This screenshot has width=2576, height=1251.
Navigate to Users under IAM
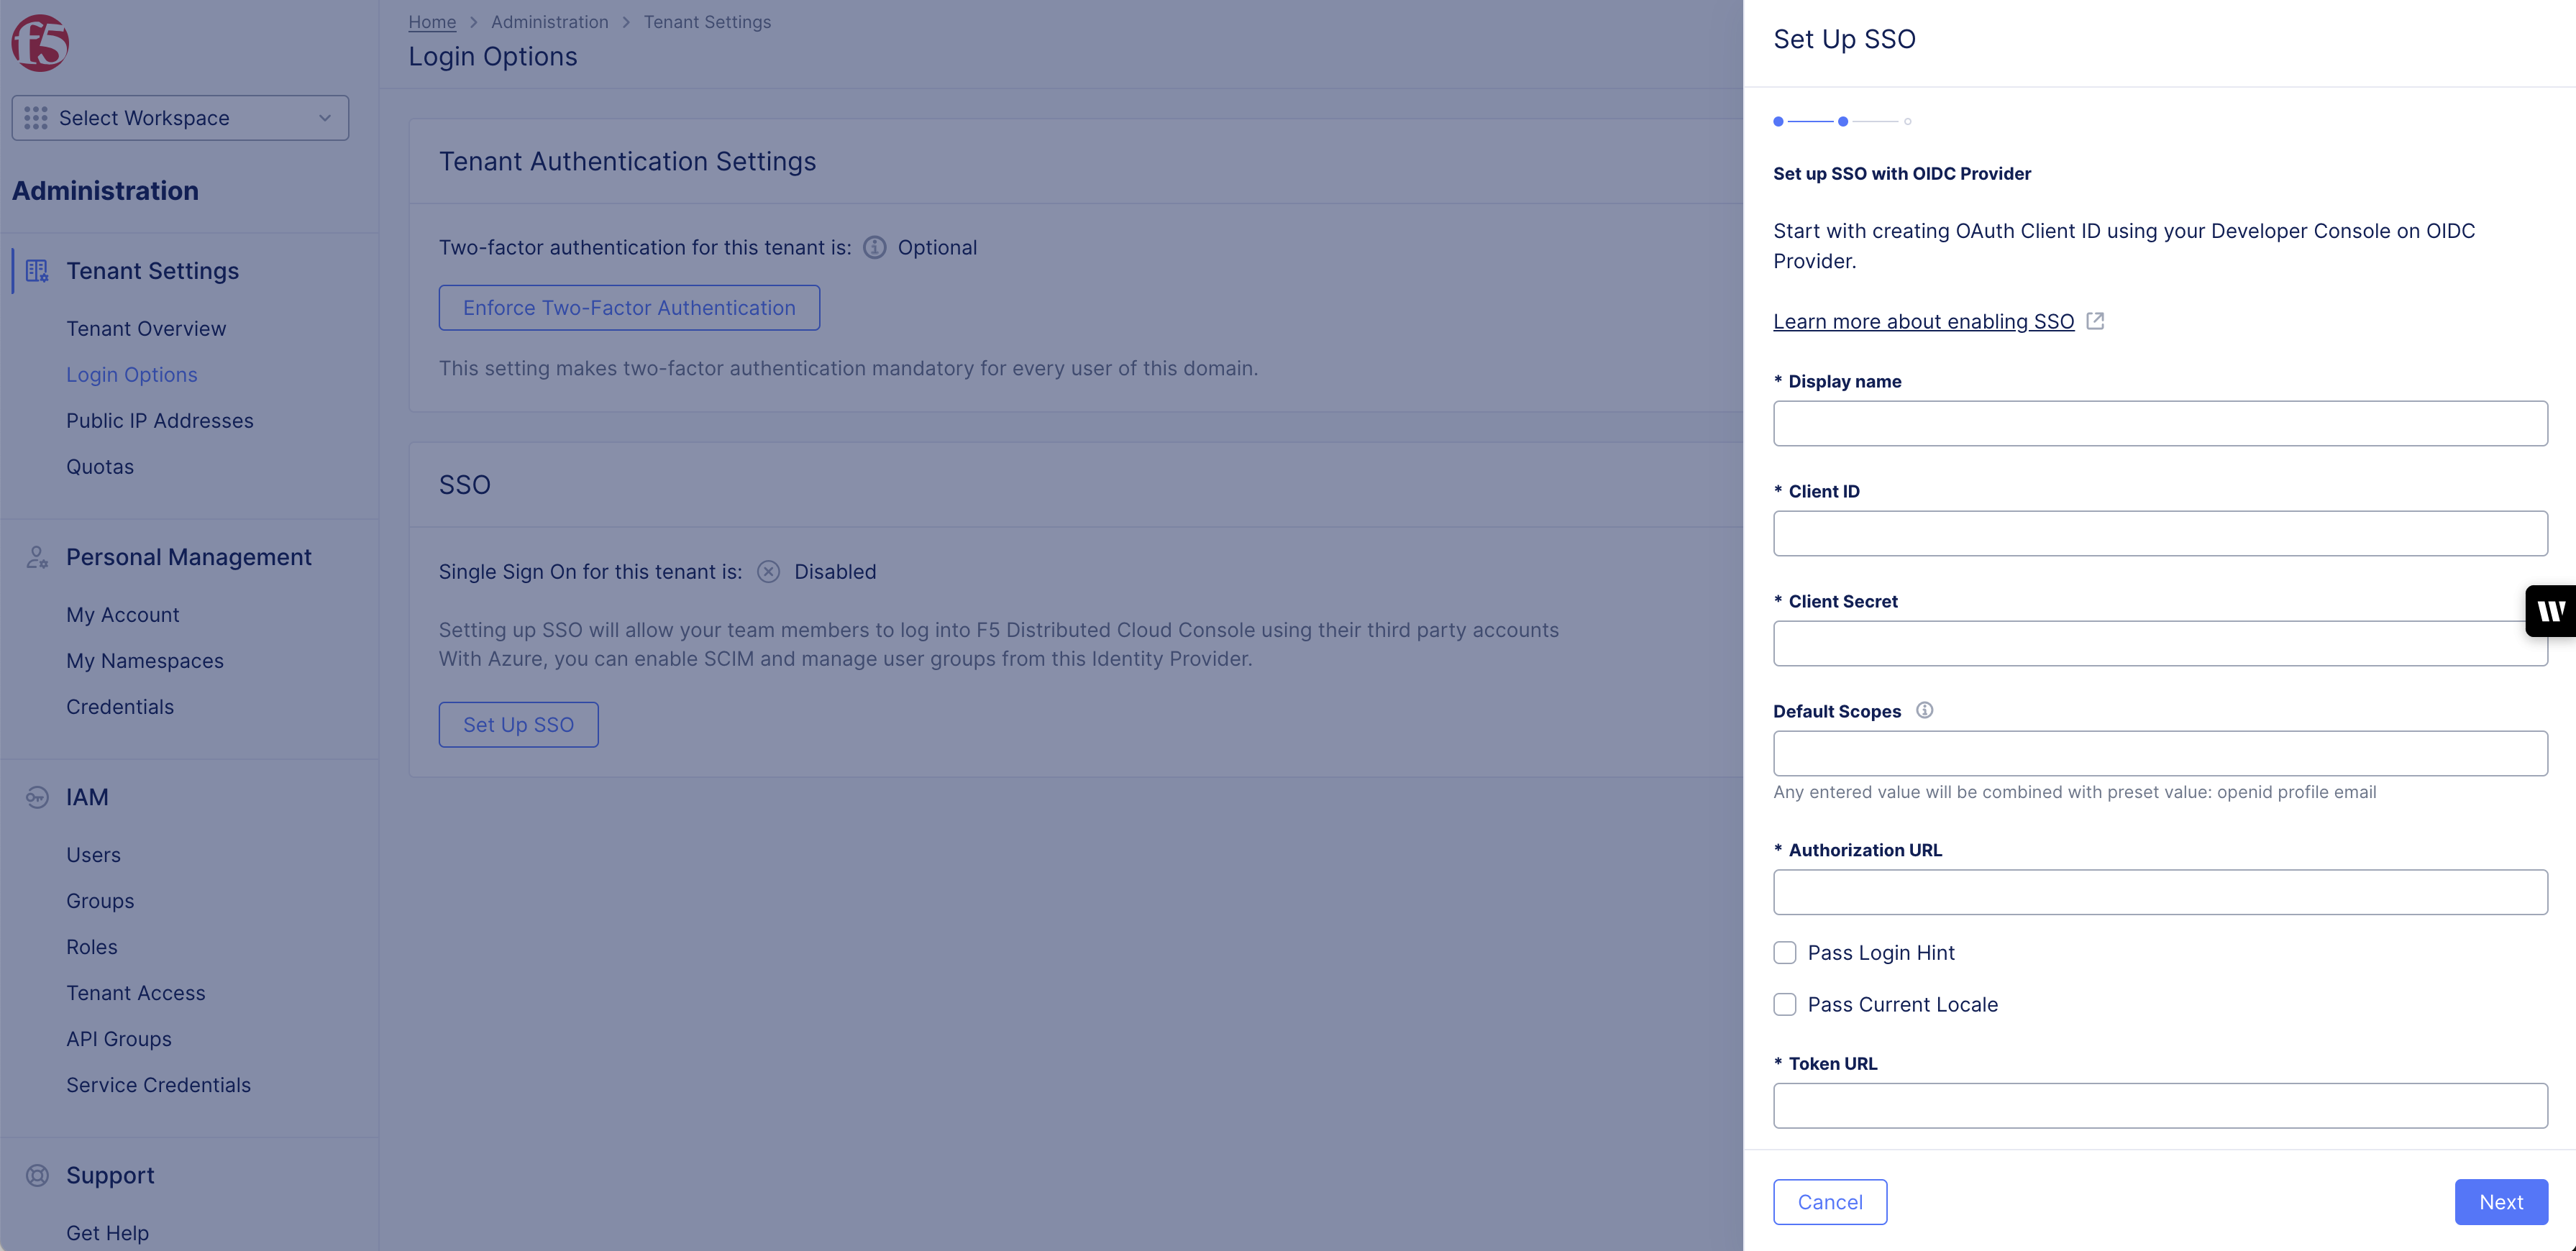[93, 854]
